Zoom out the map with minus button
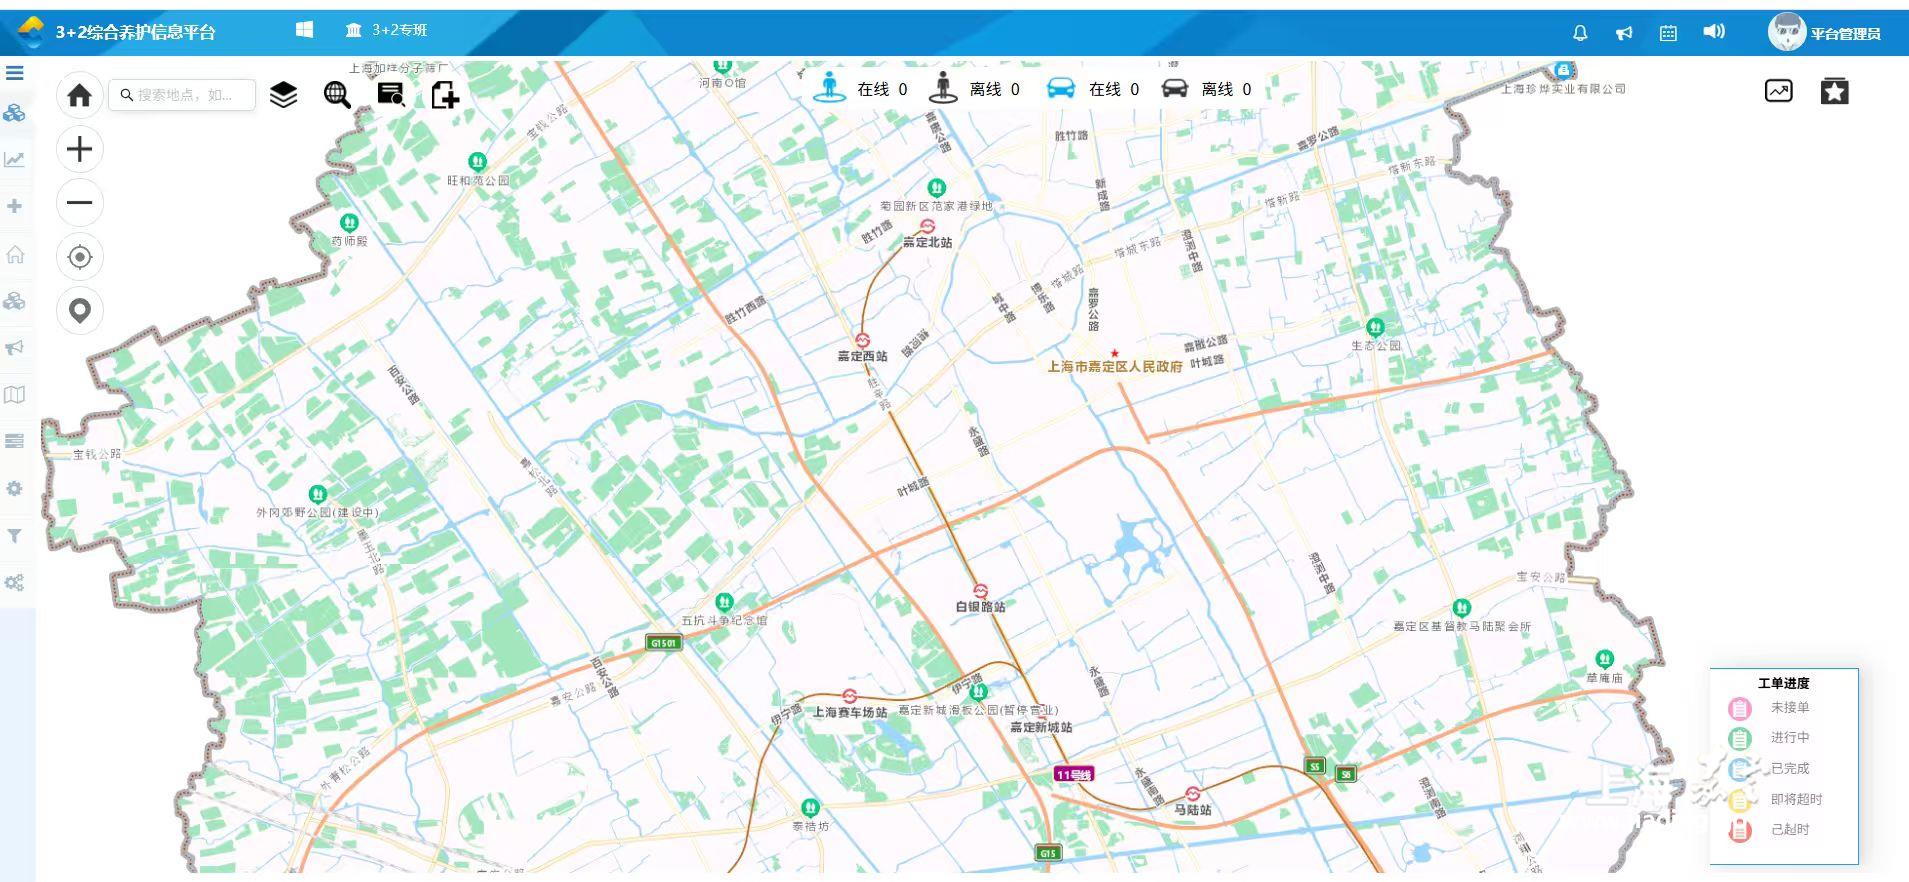The width and height of the screenshot is (1909, 882). click(x=79, y=203)
